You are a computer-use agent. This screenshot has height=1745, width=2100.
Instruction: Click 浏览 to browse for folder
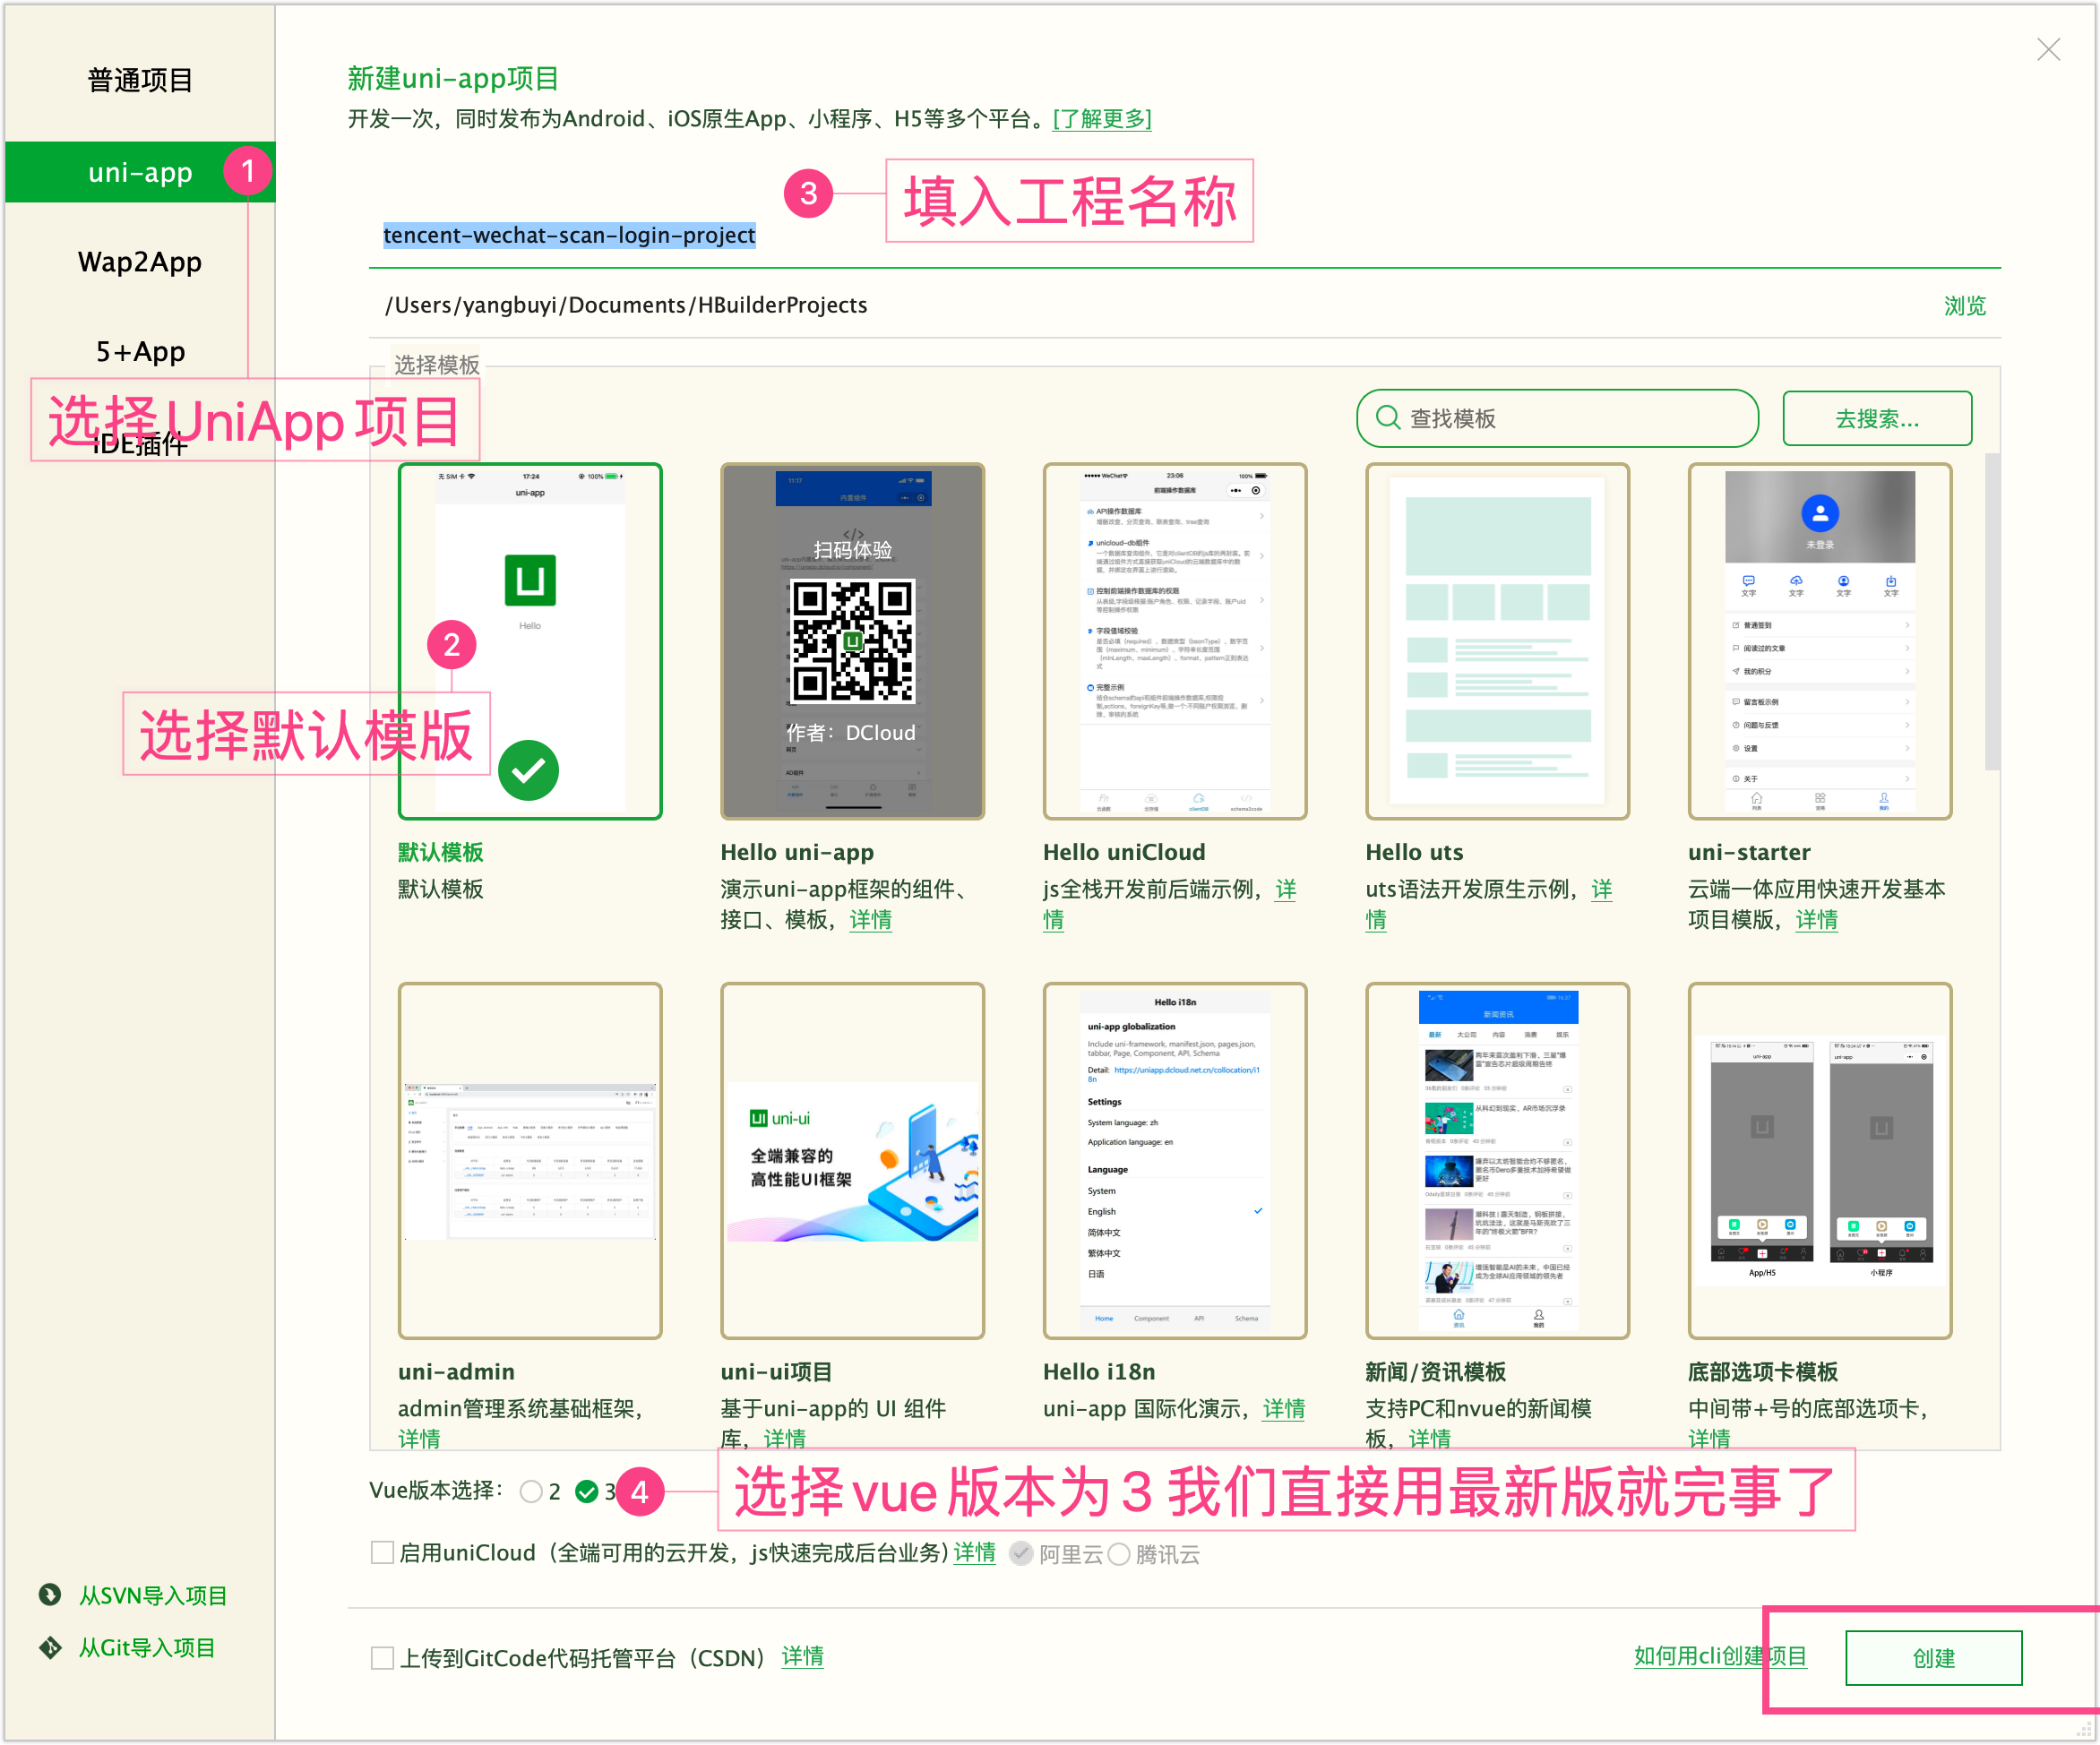tap(1964, 305)
